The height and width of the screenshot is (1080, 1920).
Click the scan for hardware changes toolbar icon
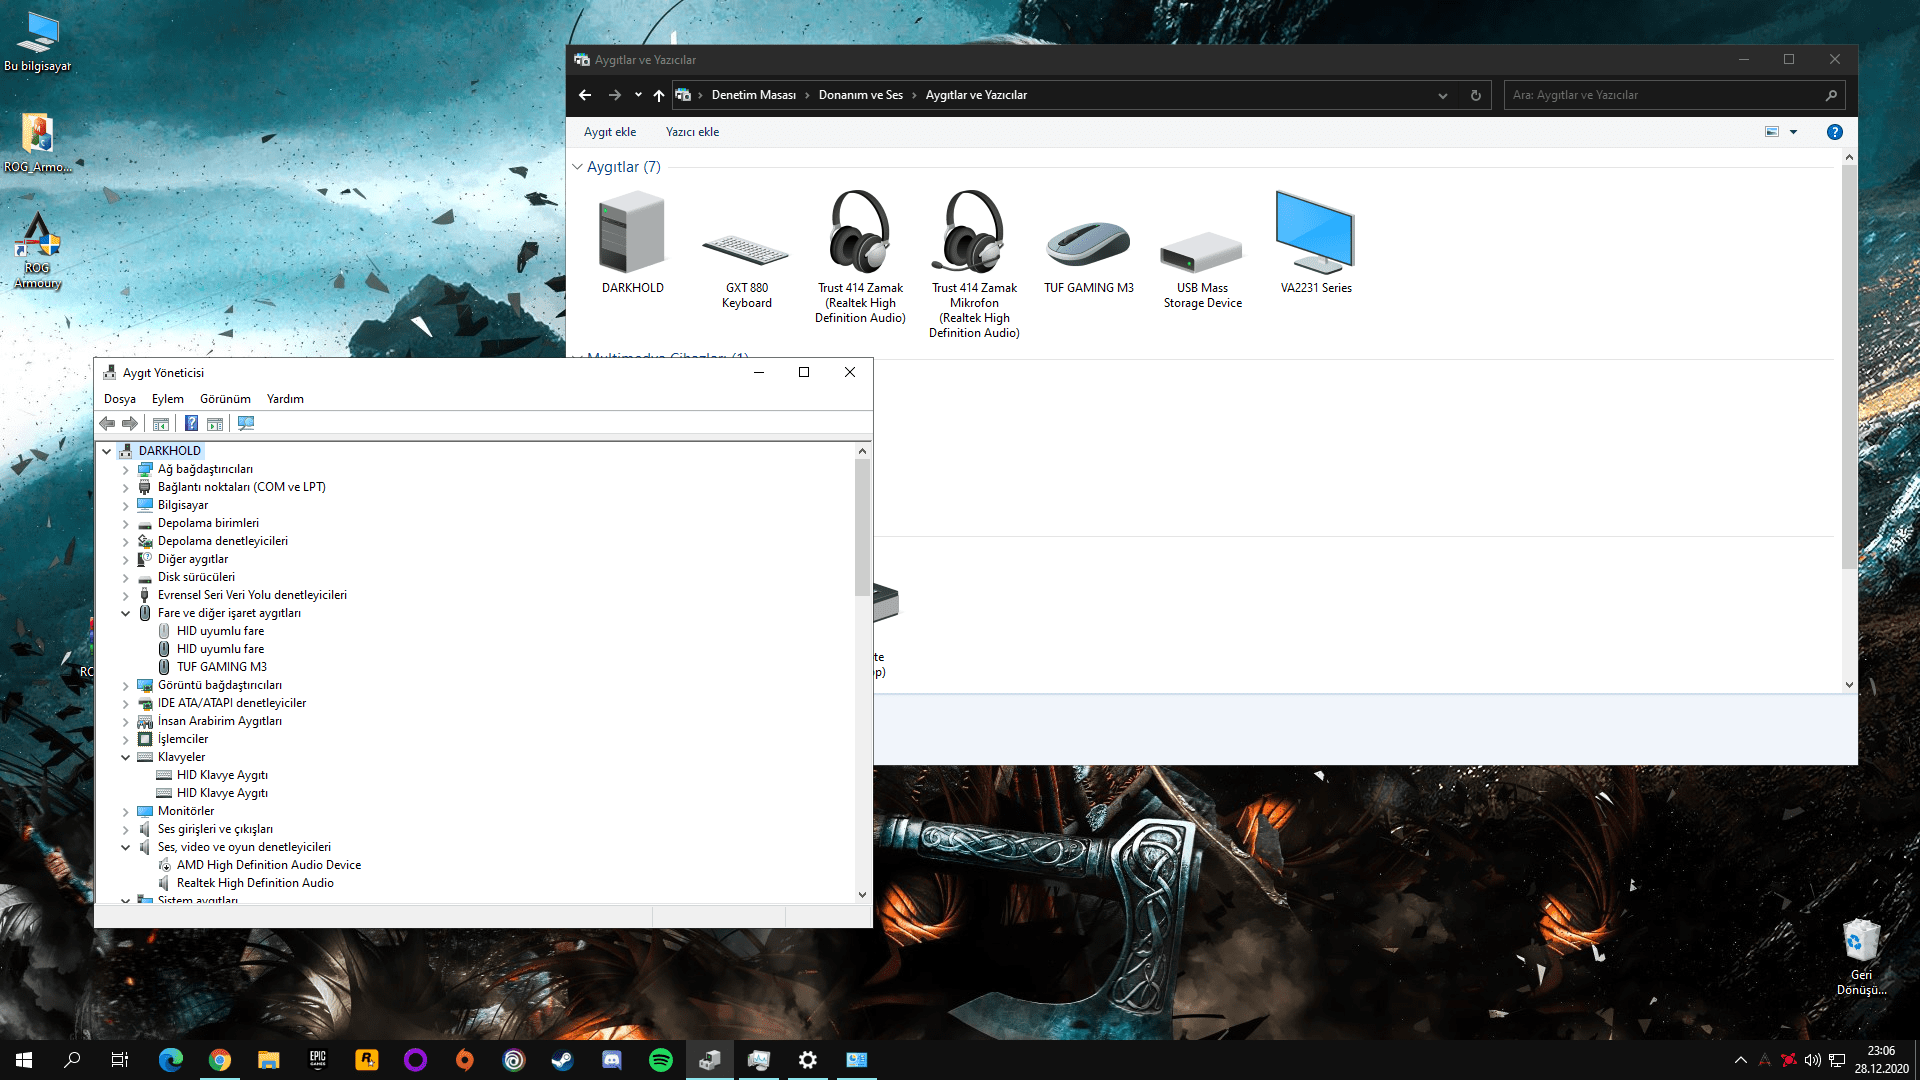coord(246,423)
